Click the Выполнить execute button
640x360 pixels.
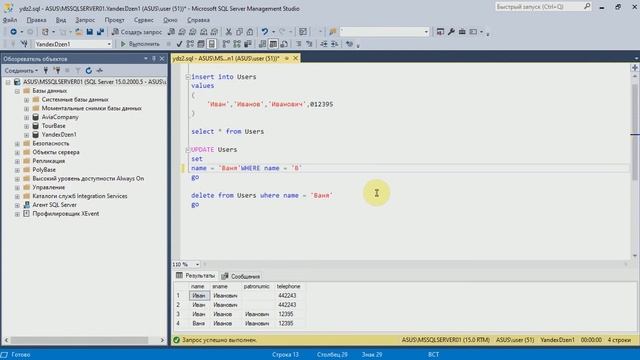pos(140,44)
